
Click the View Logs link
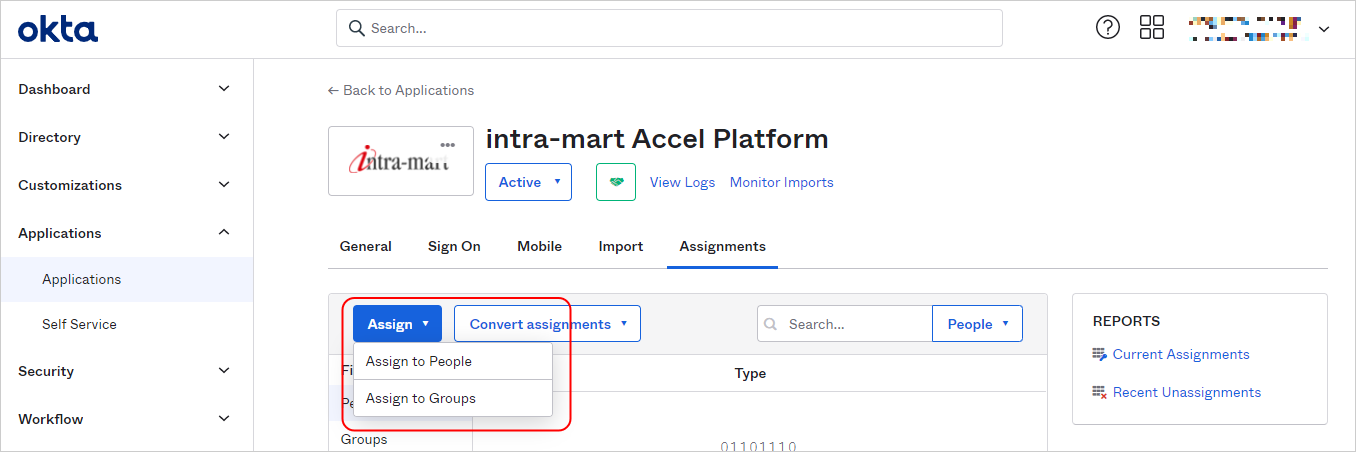pos(682,182)
